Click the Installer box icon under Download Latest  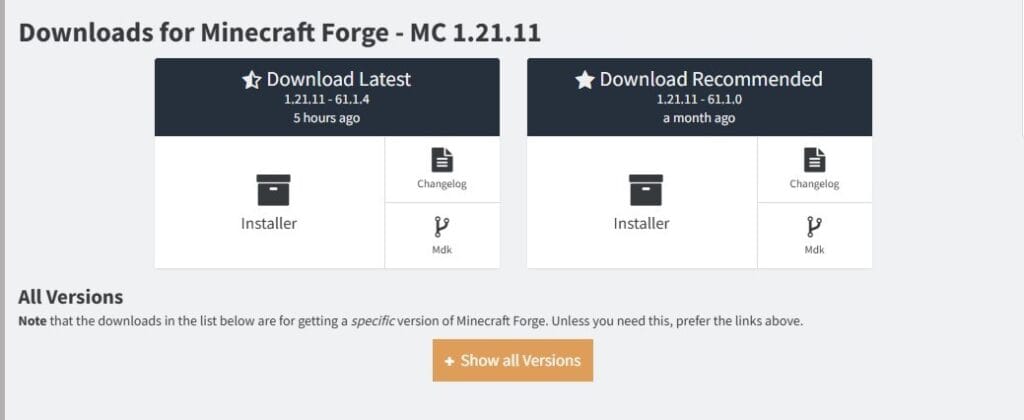point(273,188)
